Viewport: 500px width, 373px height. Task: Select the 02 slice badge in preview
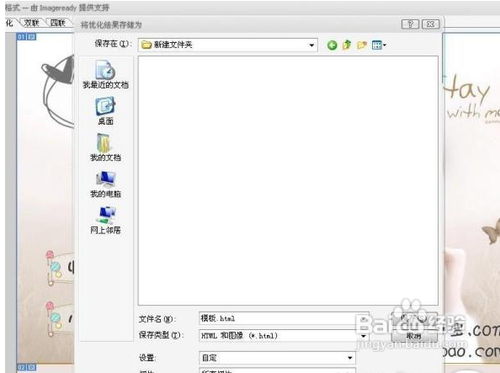click(x=21, y=367)
